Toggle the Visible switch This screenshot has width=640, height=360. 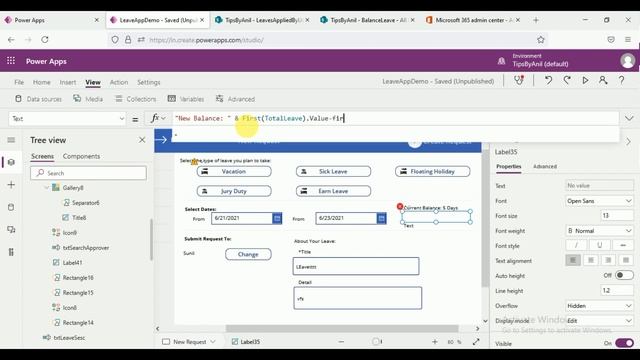(624, 343)
